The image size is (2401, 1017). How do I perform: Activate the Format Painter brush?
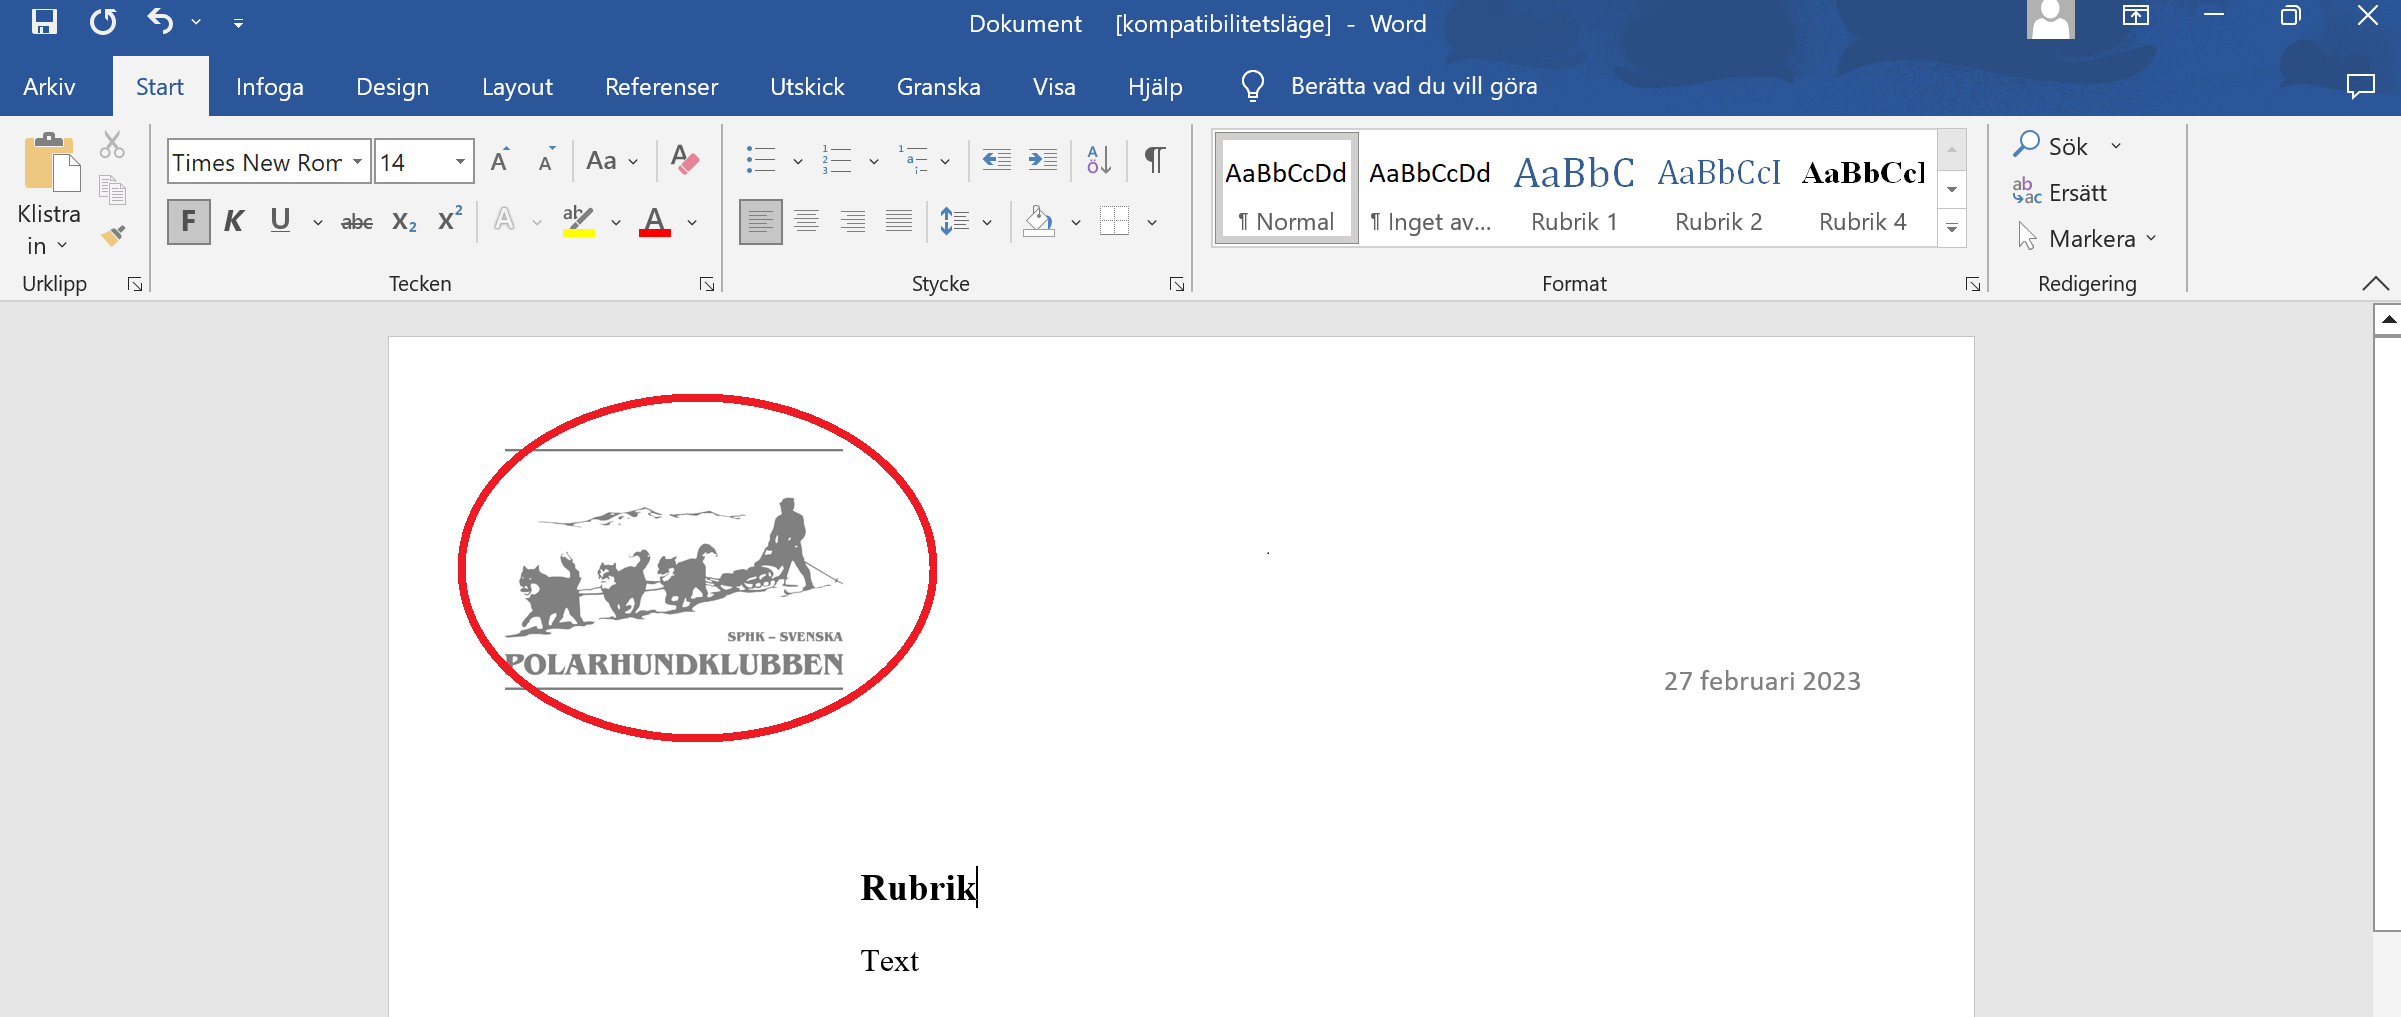click(112, 235)
